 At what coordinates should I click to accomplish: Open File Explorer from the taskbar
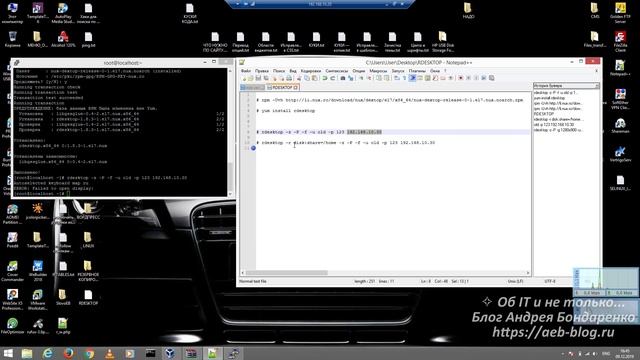point(27,353)
